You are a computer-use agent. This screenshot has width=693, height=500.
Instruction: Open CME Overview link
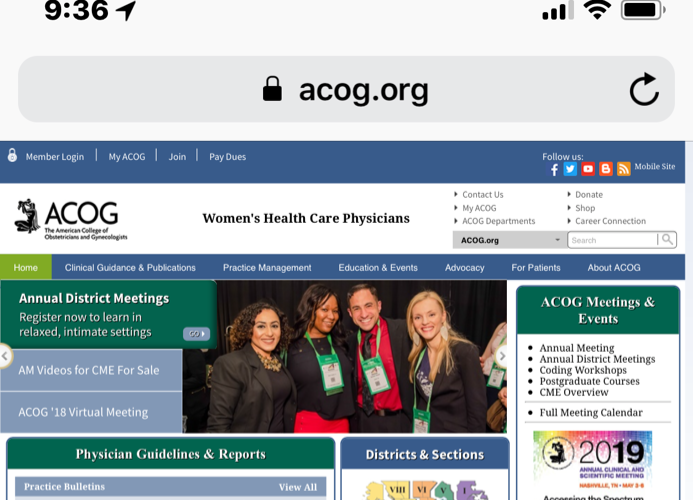pyautogui.click(x=574, y=392)
